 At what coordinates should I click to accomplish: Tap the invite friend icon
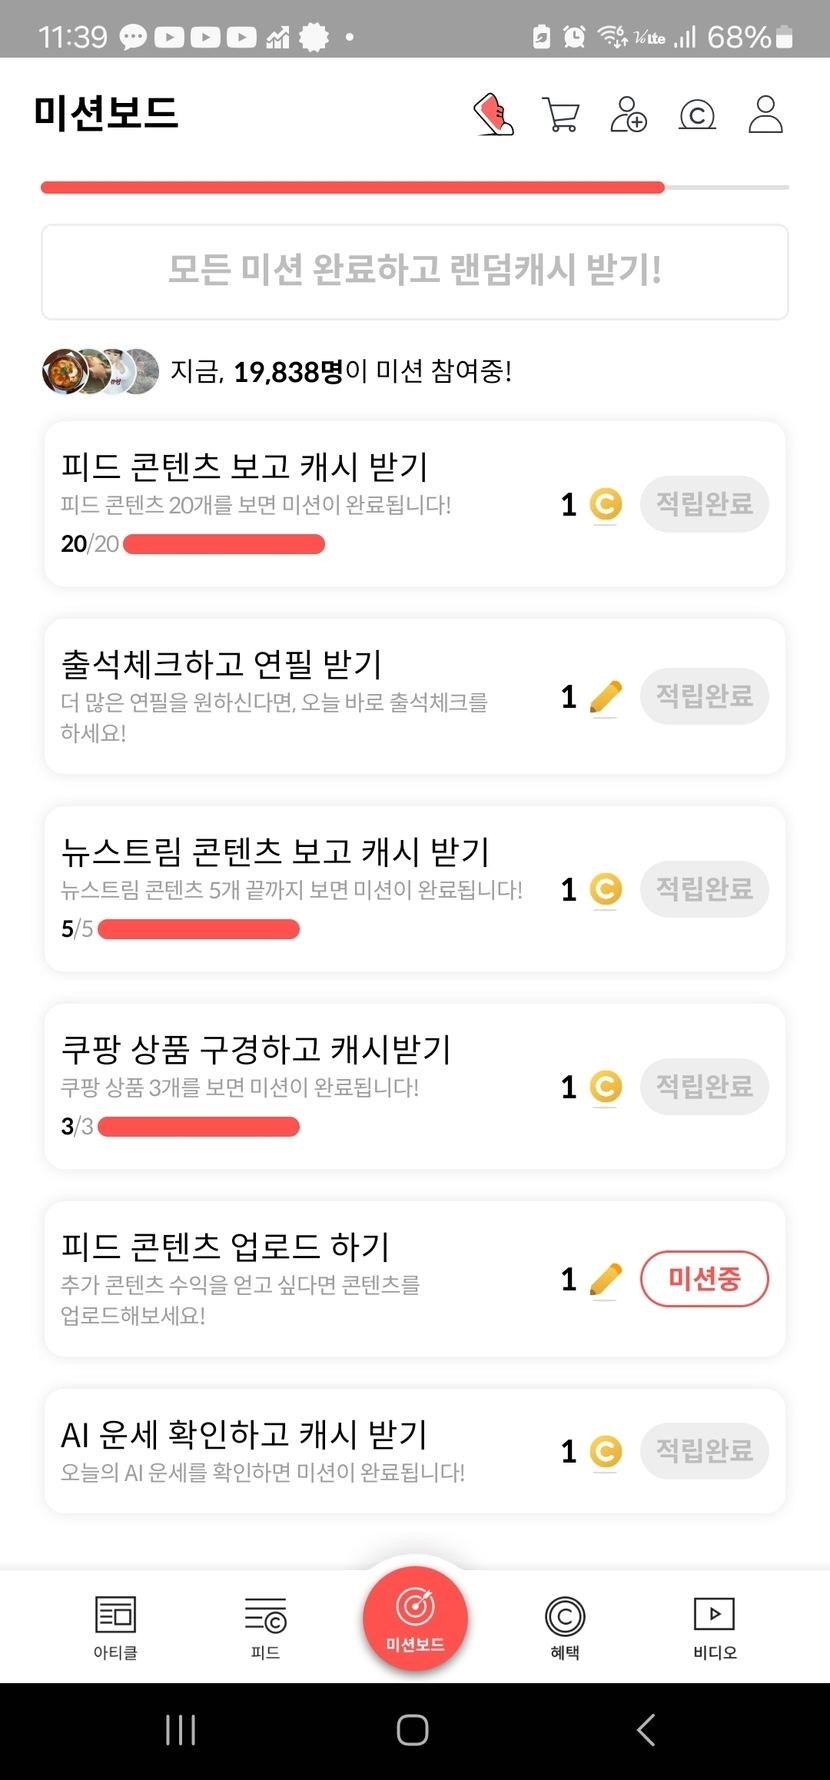[628, 115]
